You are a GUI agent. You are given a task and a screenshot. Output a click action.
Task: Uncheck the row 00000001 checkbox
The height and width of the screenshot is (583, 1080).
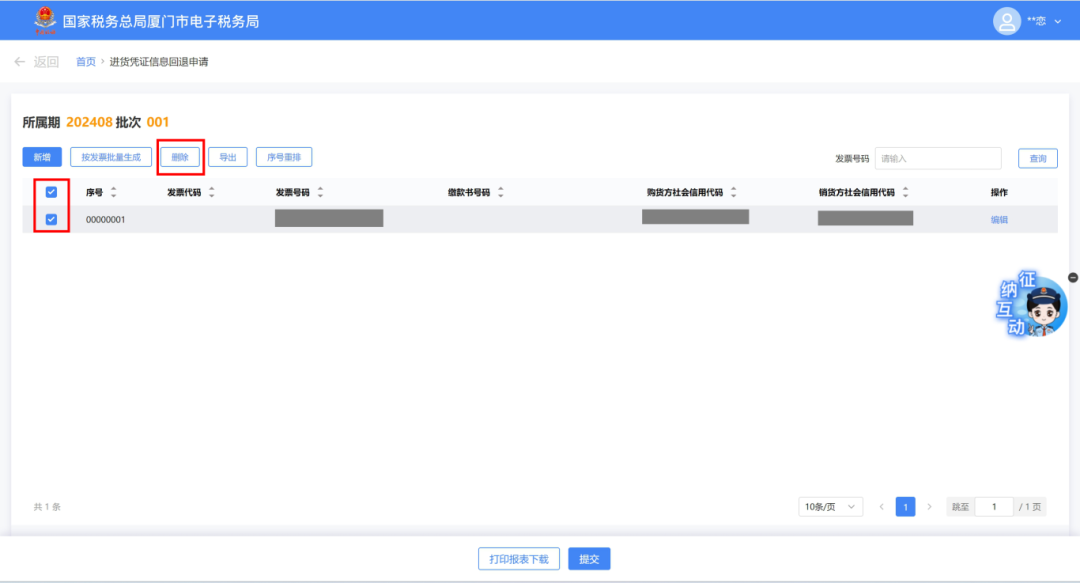52,219
